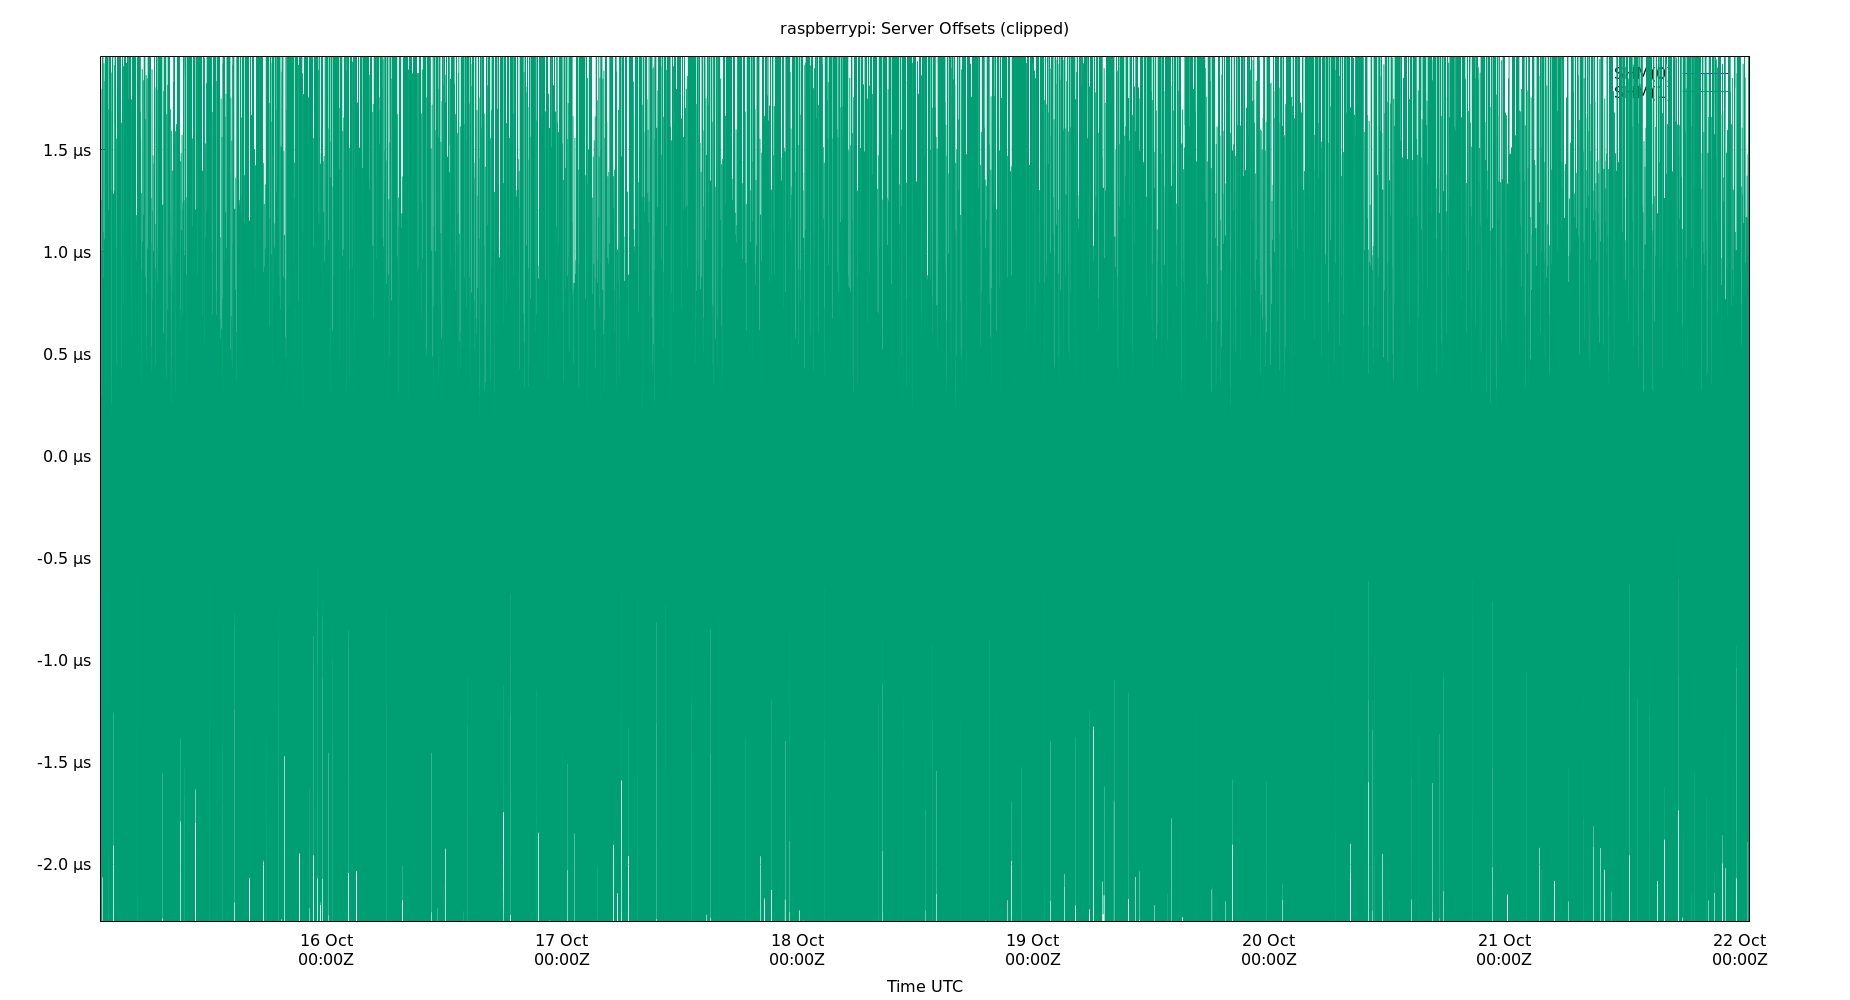
Task: Click the purple SHM(0) legend line sample
Action: [1704, 74]
